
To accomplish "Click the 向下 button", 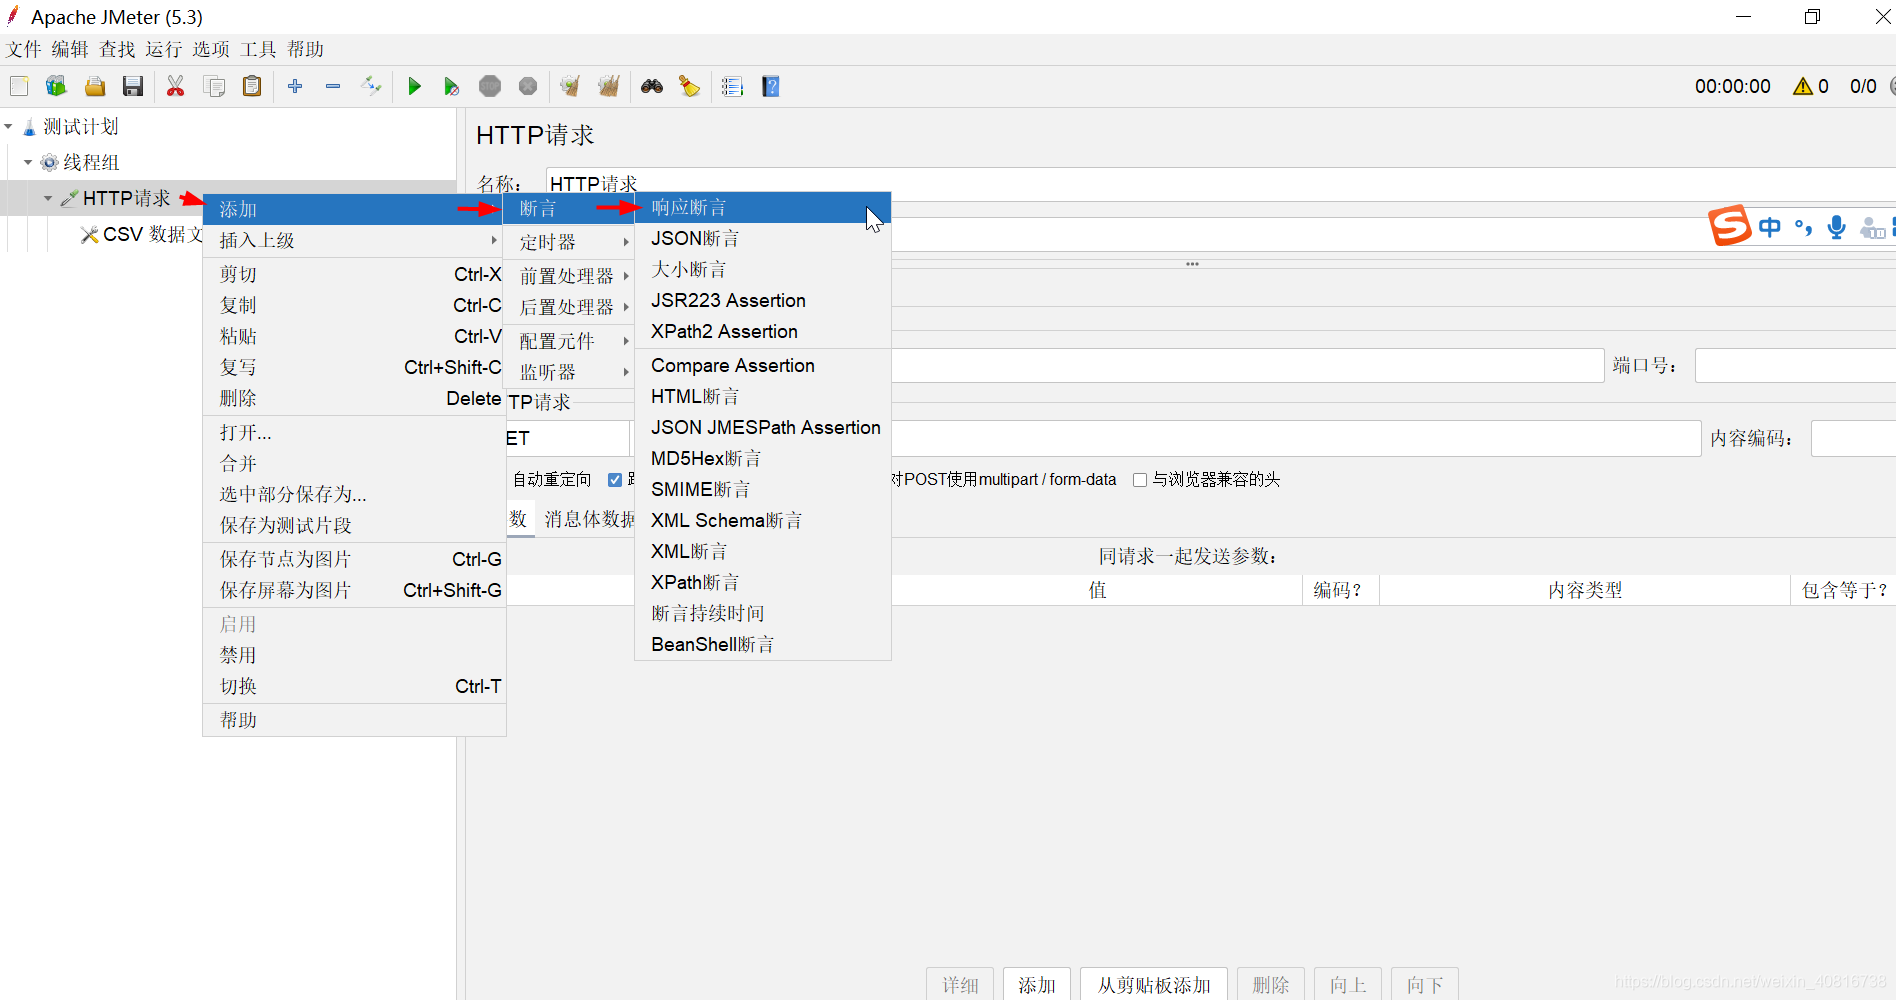I will click(1425, 985).
